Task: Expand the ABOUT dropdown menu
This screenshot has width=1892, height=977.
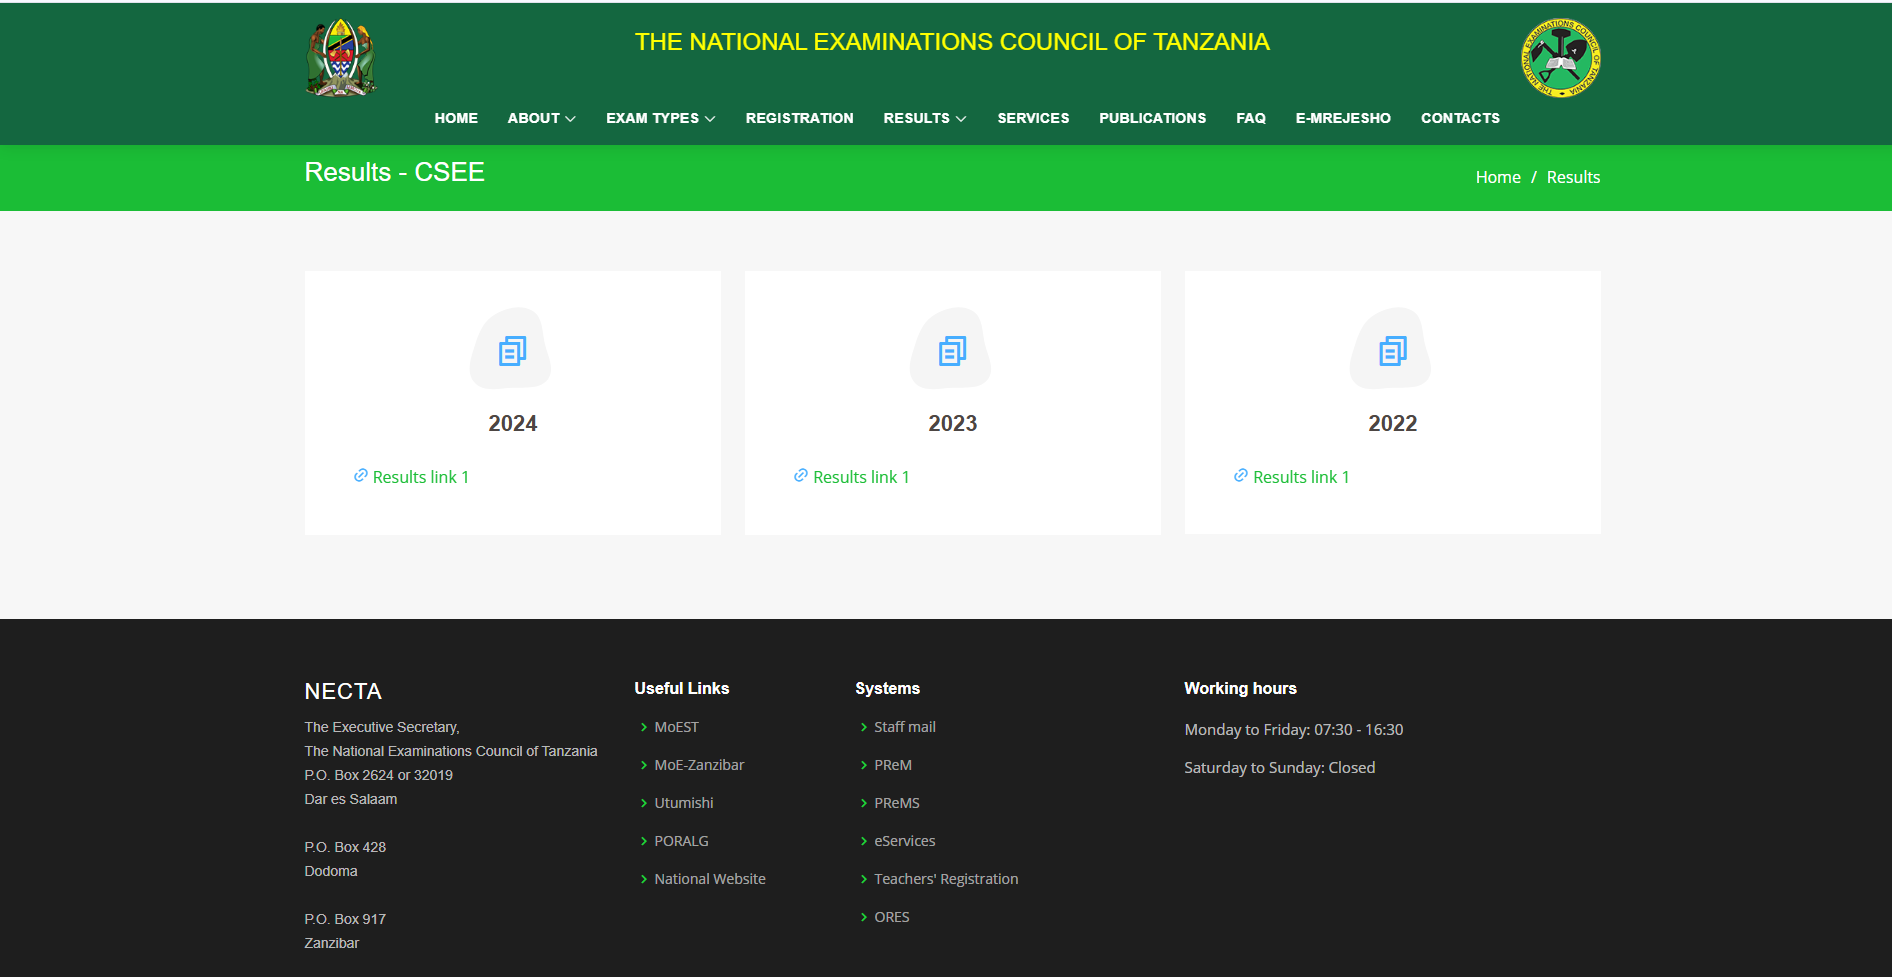Action: pos(541,118)
